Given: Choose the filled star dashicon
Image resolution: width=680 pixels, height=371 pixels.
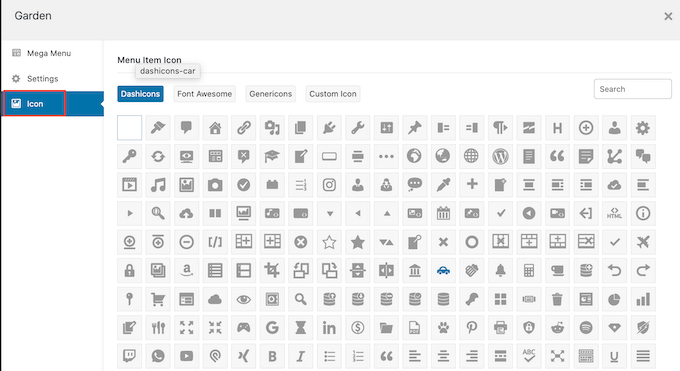Looking at the screenshot, I should pyautogui.click(x=357, y=242).
